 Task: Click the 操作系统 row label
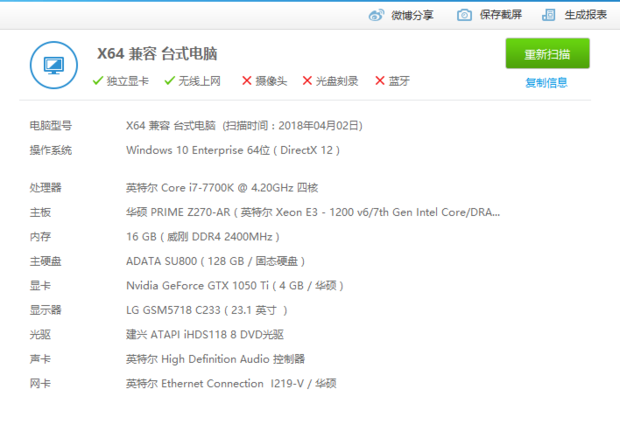pyautogui.click(x=51, y=150)
